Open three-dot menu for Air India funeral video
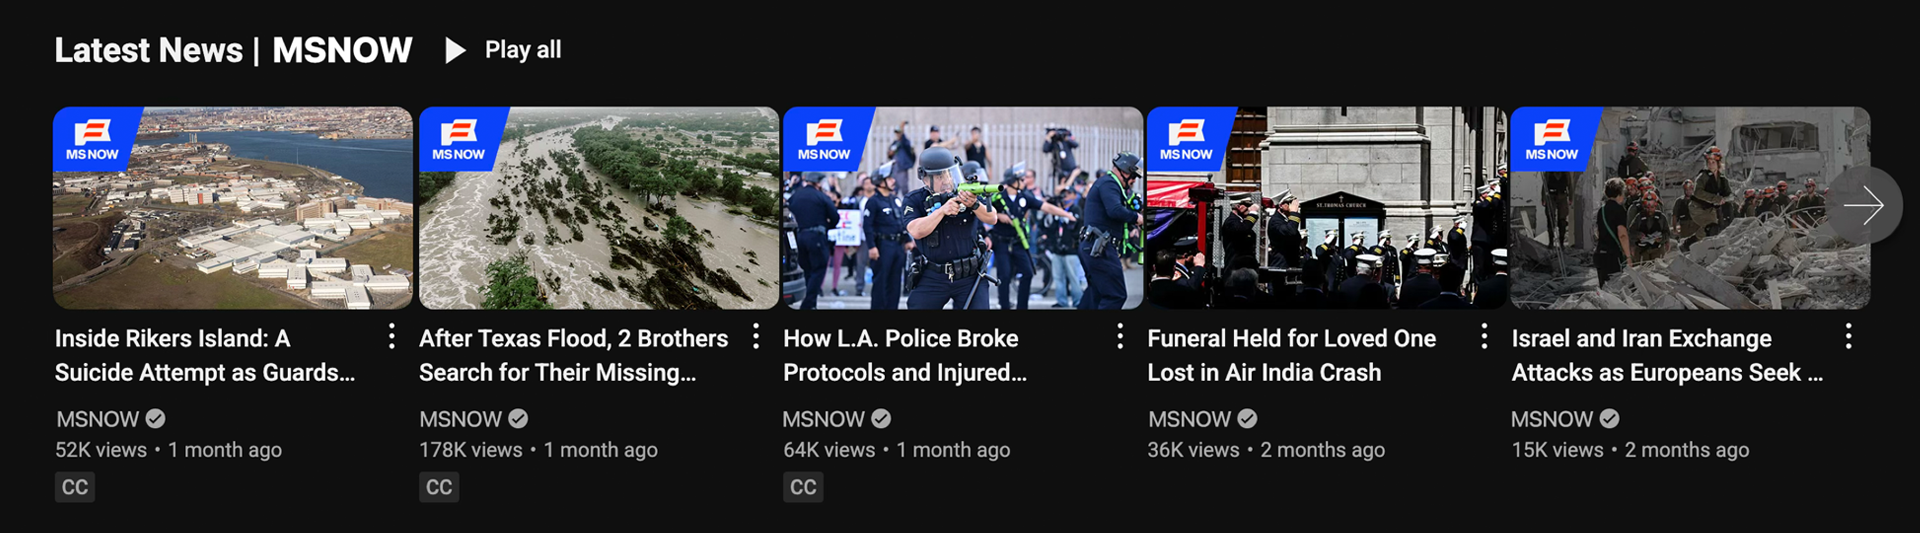 [1484, 337]
